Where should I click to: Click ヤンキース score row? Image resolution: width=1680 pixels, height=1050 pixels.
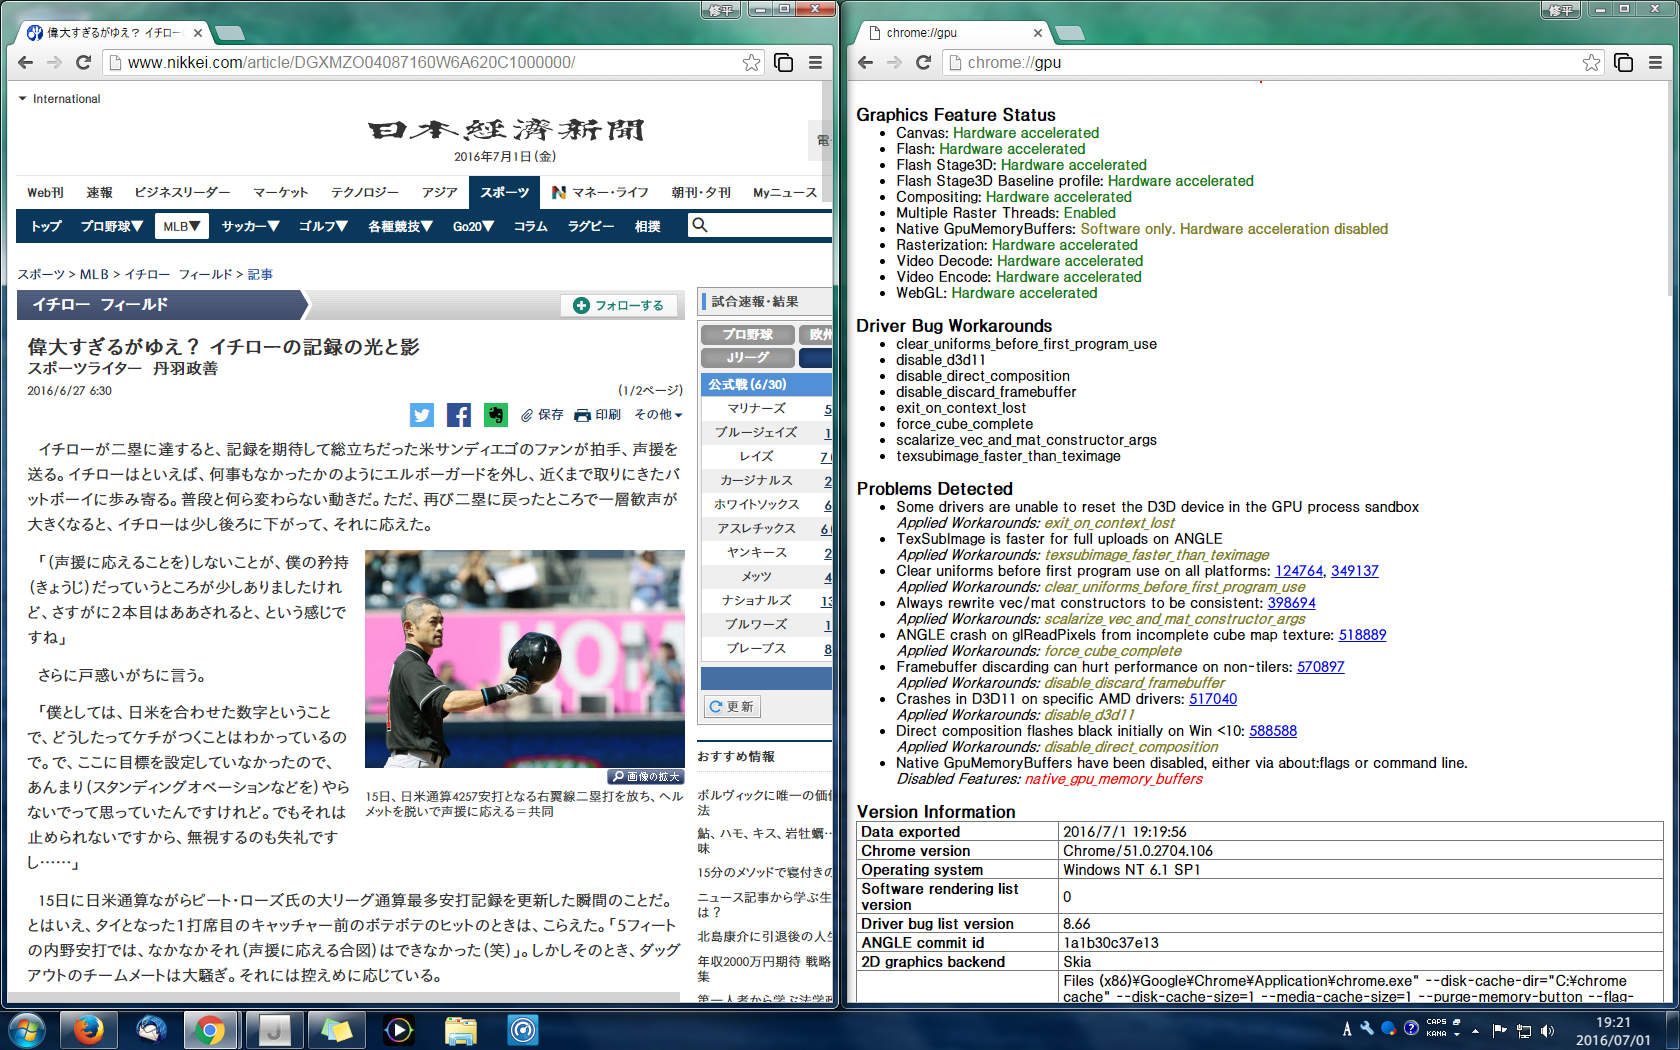766,553
